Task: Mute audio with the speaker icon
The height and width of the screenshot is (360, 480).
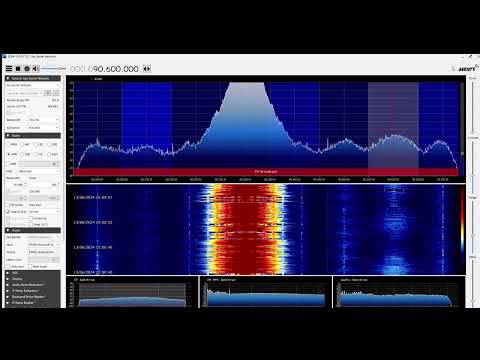Action: [36, 69]
